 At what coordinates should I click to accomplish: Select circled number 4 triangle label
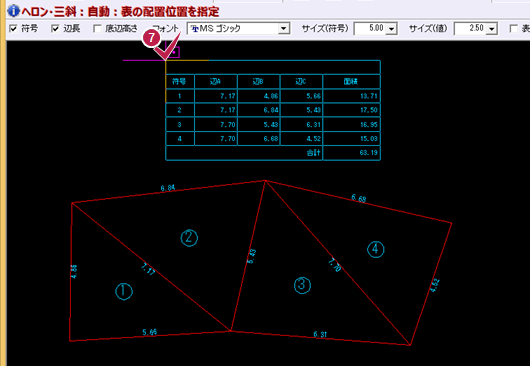376,249
